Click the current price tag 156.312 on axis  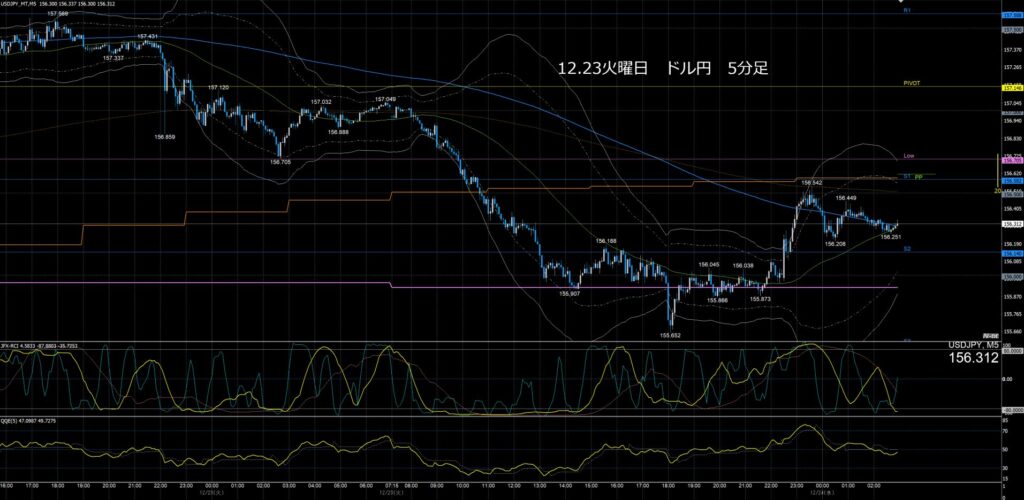click(x=1011, y=224)
